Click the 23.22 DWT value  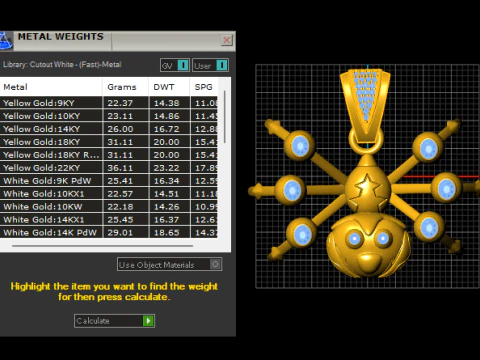[x=166, y=168]
